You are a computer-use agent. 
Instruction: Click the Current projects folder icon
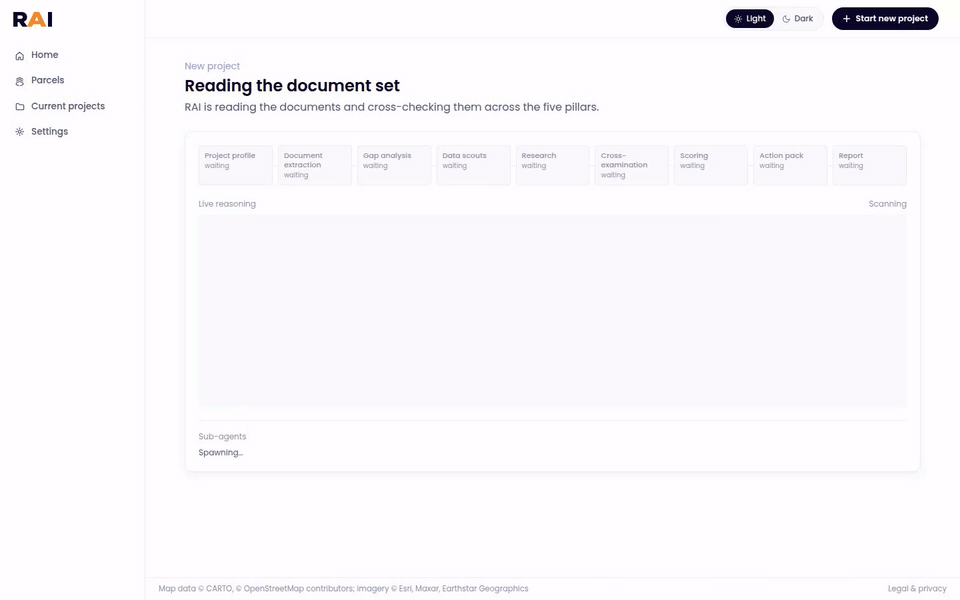click(x=20, y=107)
